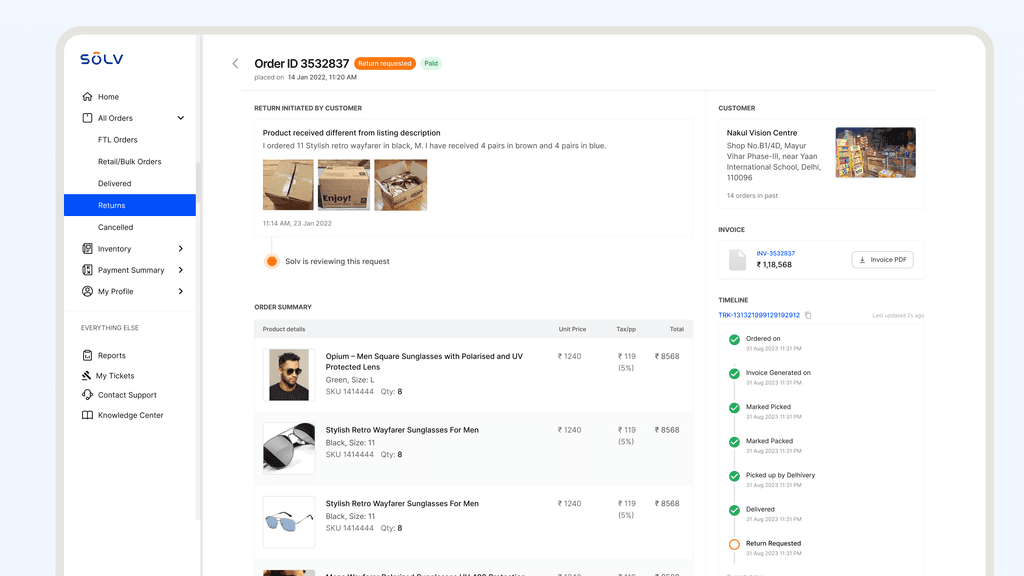
Task: Open Opium Men Square Sunglasses product image
Action: tap(289, 375)
